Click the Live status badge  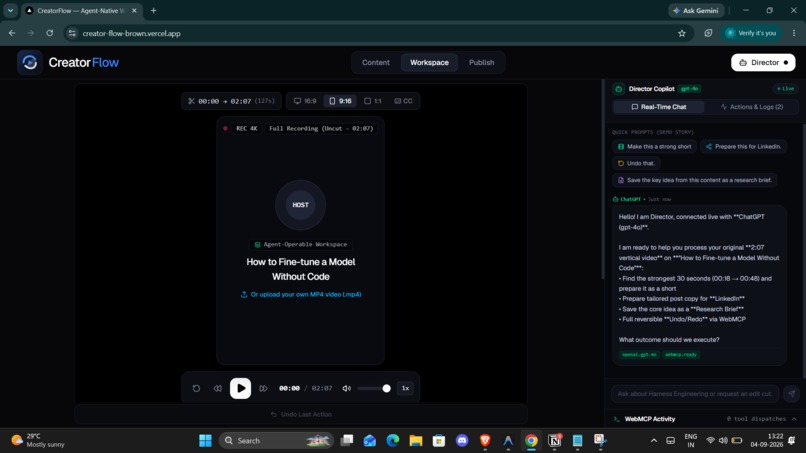(x=785, y=89)
